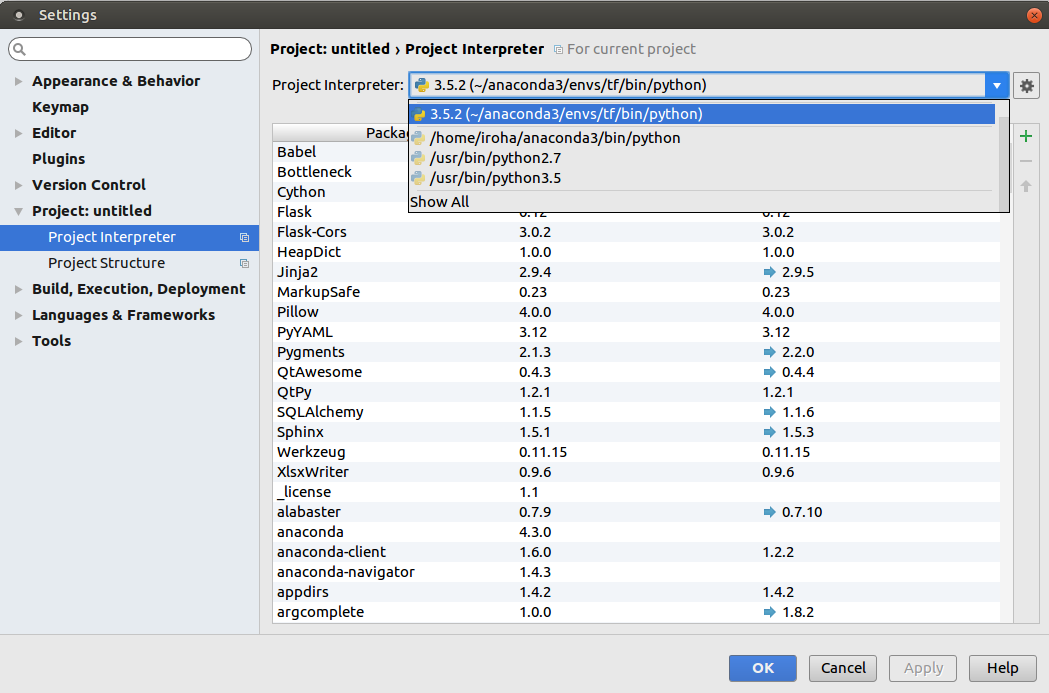Open Plugins settings page
Viewport: 1049px width, 693px height.
[59, 159]
